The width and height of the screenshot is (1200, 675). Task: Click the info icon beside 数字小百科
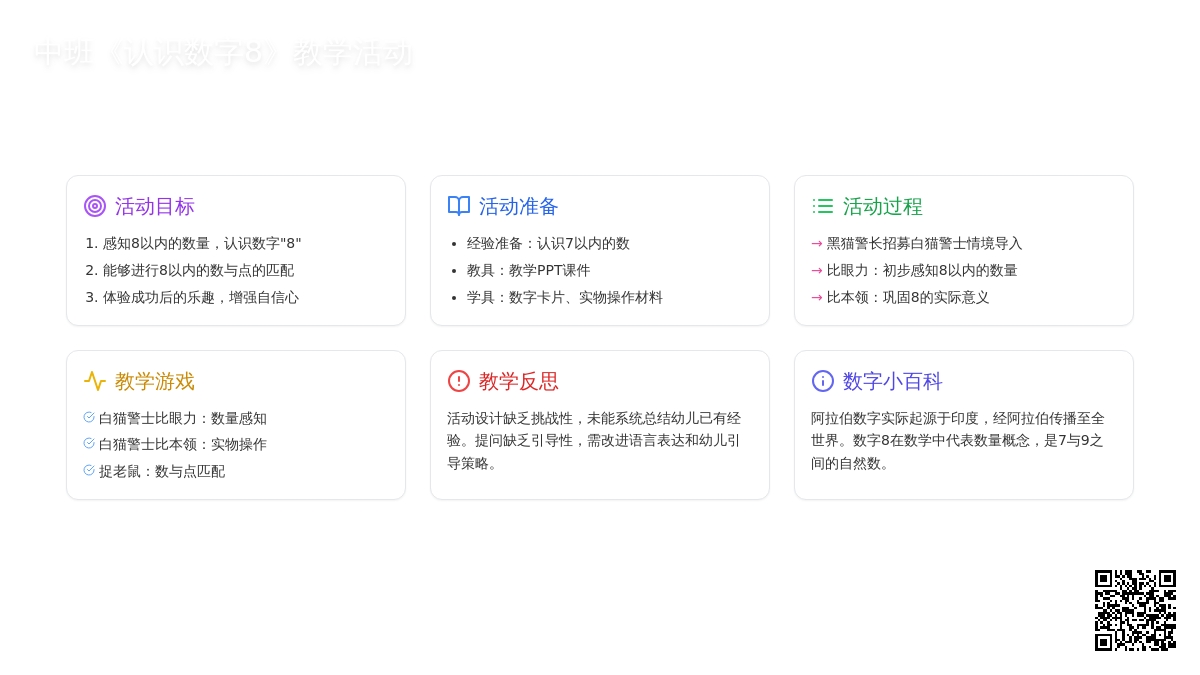point(823,381)
